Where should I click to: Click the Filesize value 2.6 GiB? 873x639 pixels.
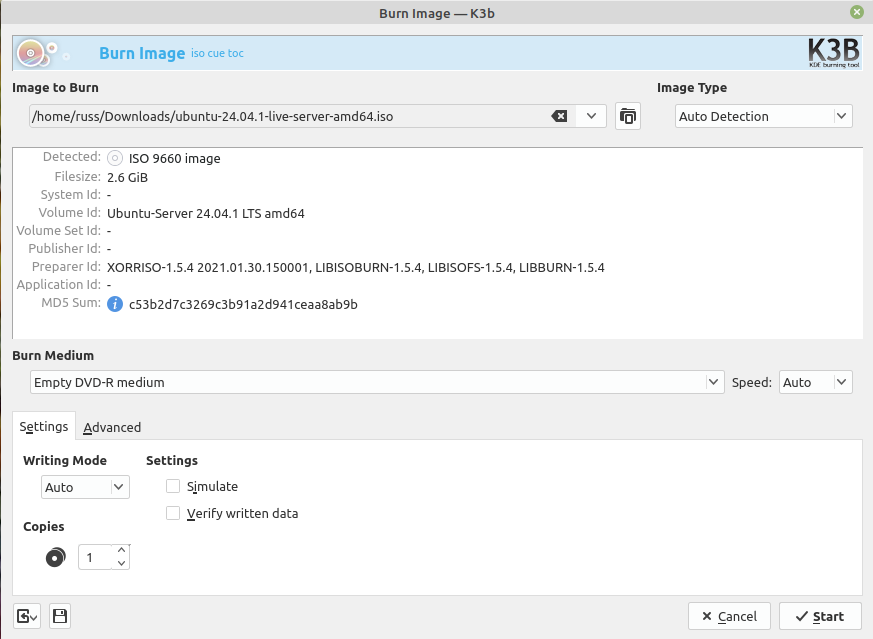(x=127, y=178)
